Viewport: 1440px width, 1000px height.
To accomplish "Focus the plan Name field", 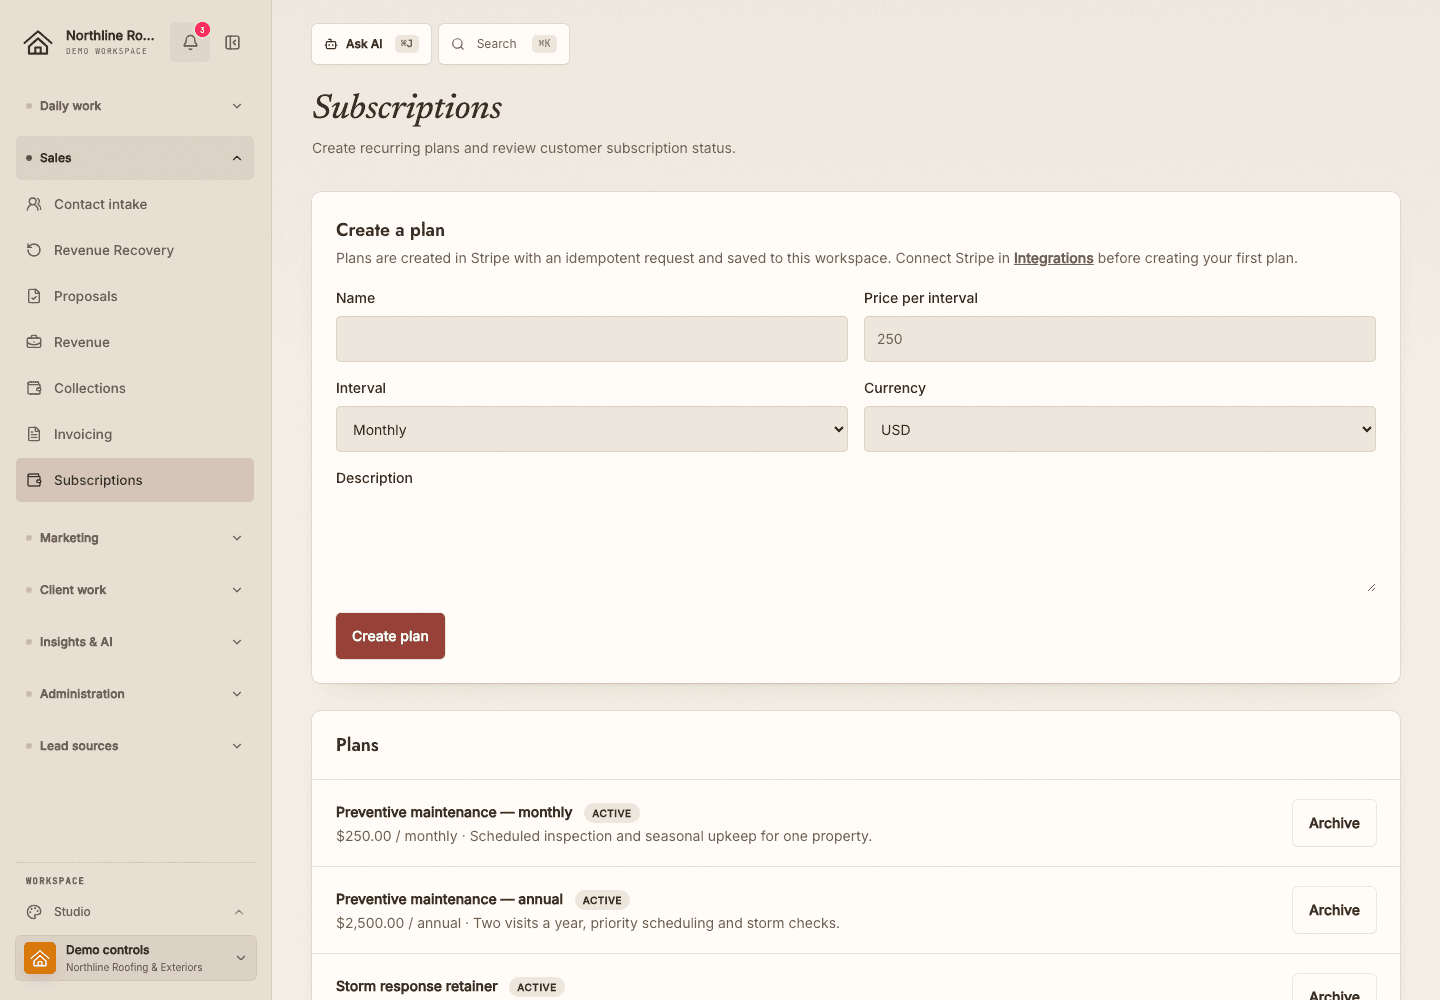I will pos(592,339).
